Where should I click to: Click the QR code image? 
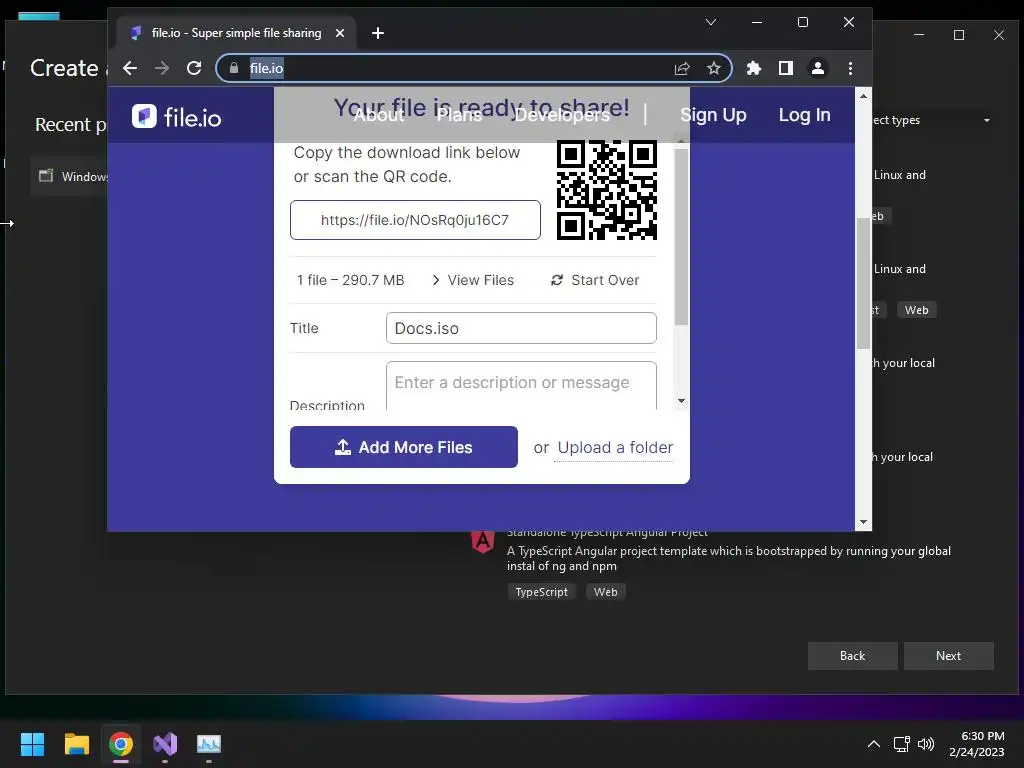pos(607,190)
